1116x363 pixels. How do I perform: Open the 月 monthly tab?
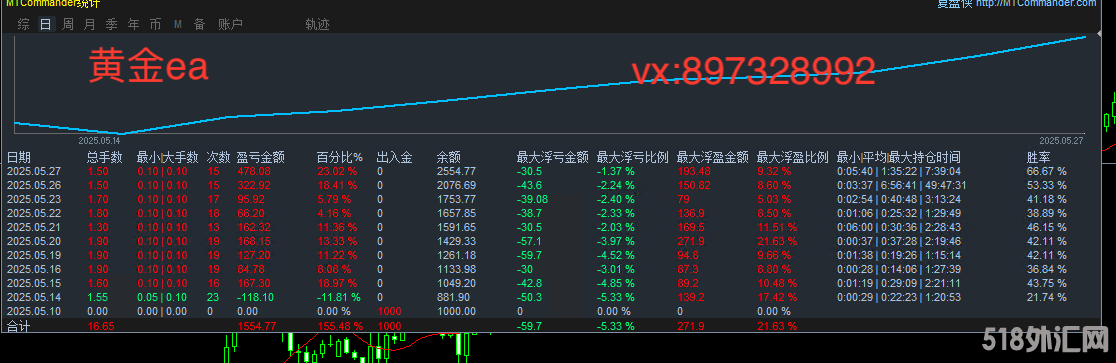coord(90,25)
